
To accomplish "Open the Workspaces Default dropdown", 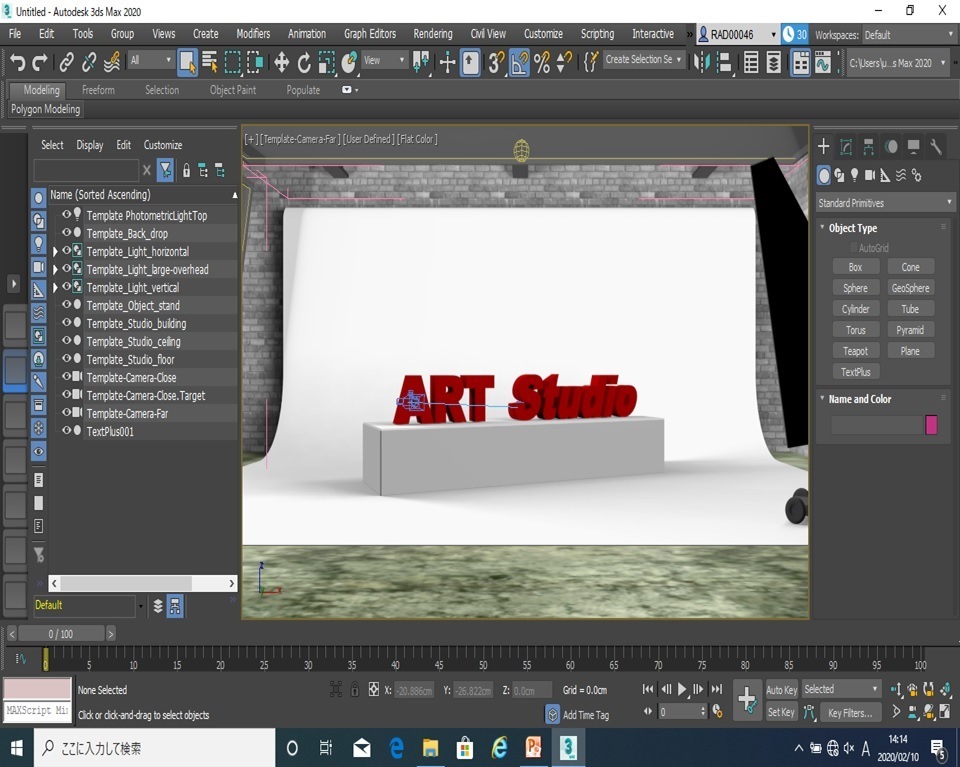I will pyautogui.click(x=907, y=35).
